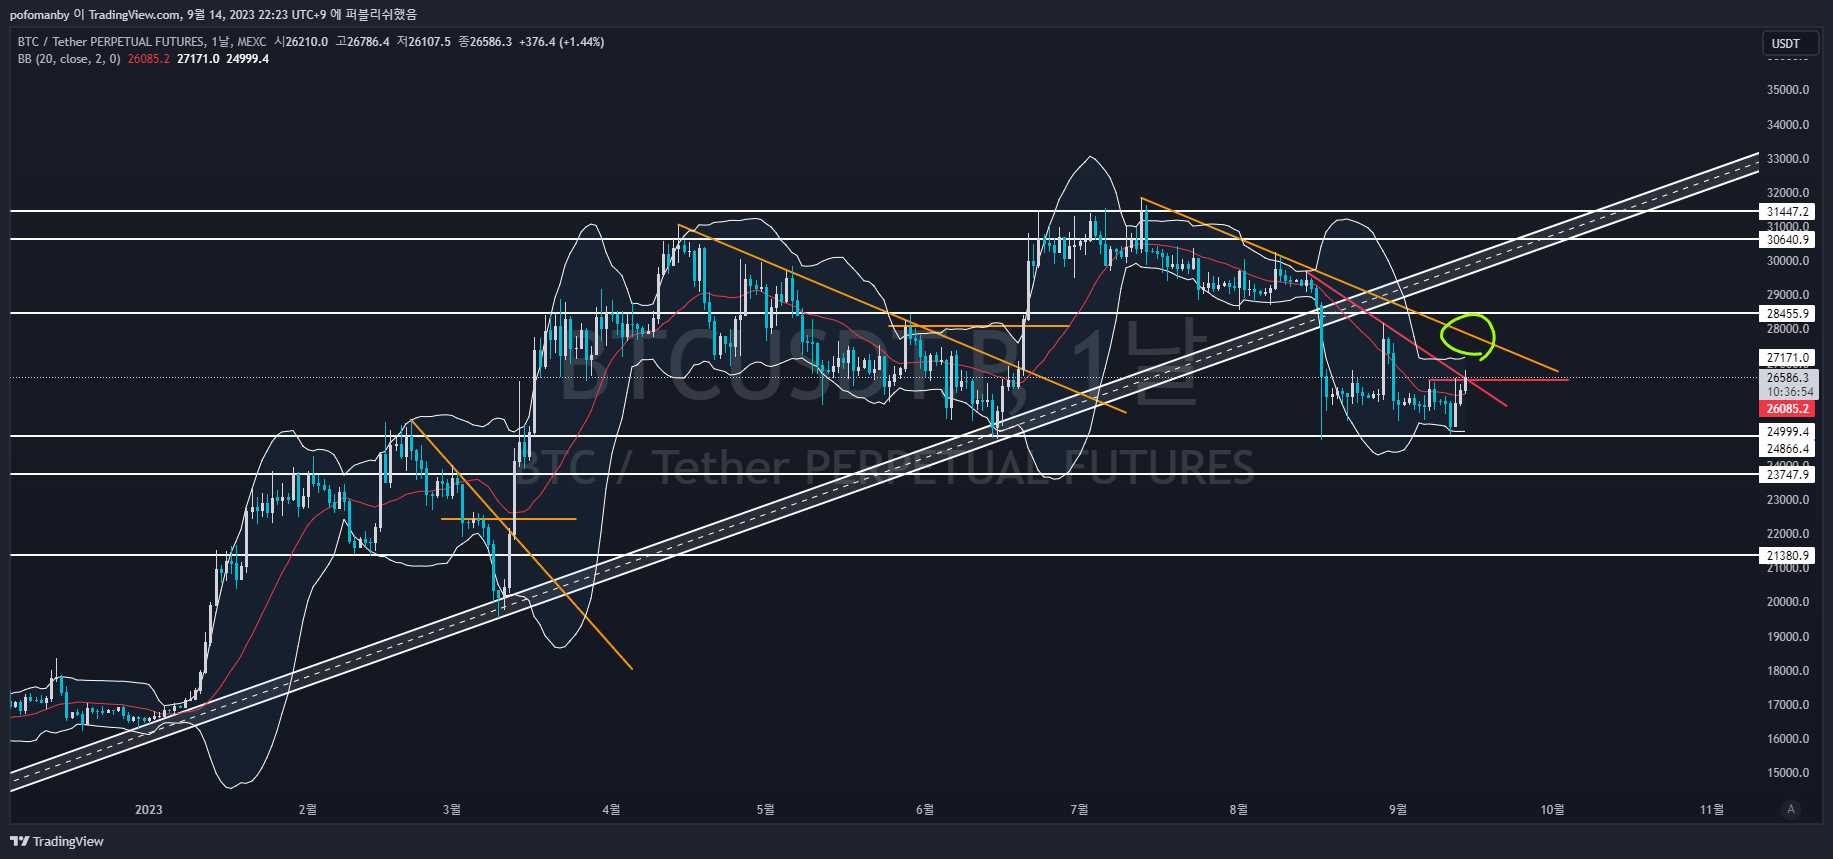Select the red 26085.2 price label on the axis
Screen dimensions: 1833x859
click(x=1787, y=409)
